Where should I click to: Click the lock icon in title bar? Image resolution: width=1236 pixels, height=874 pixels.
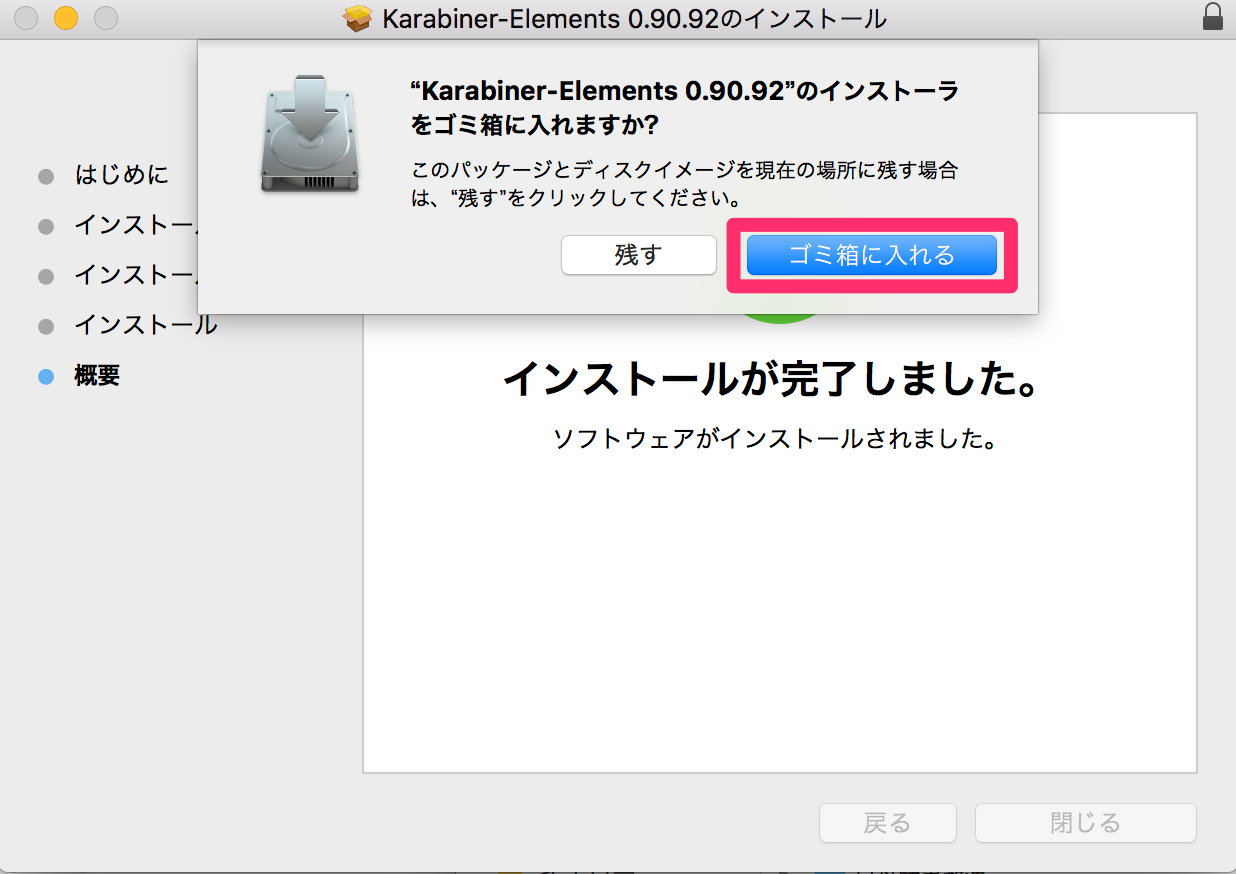click(1213, 18)
